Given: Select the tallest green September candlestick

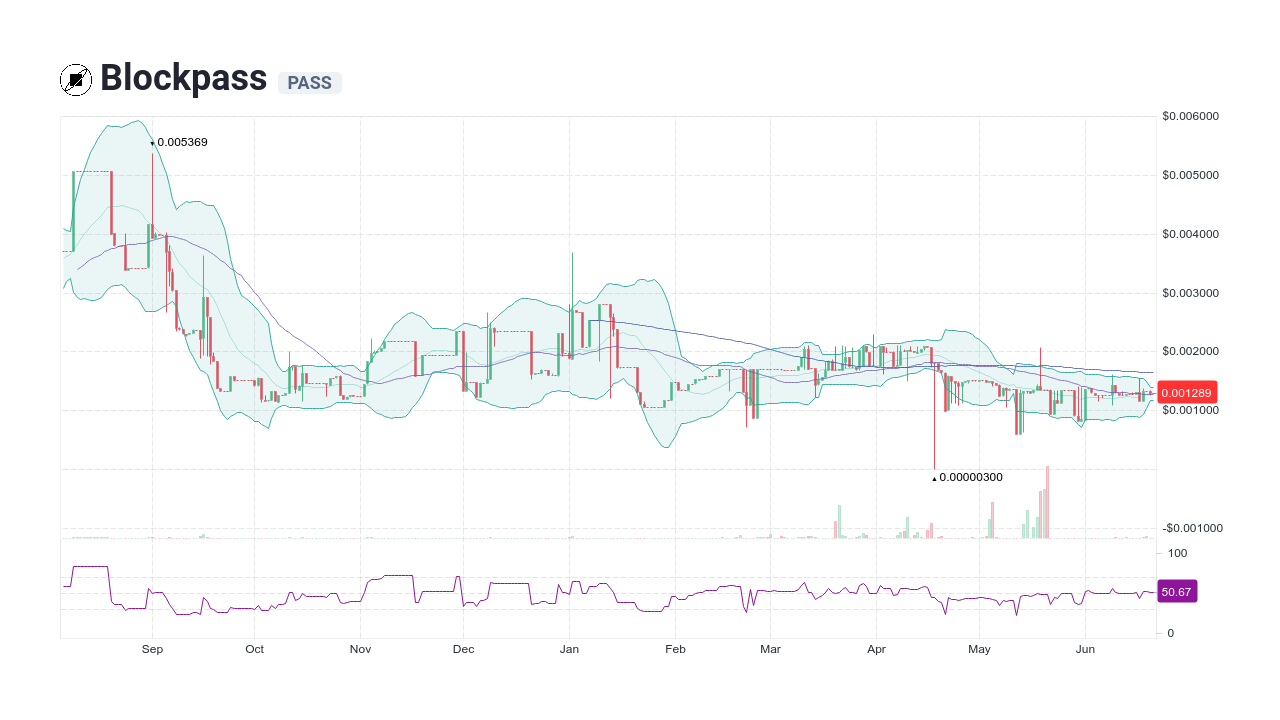Looking at the screenshot, I should (72, 210).
